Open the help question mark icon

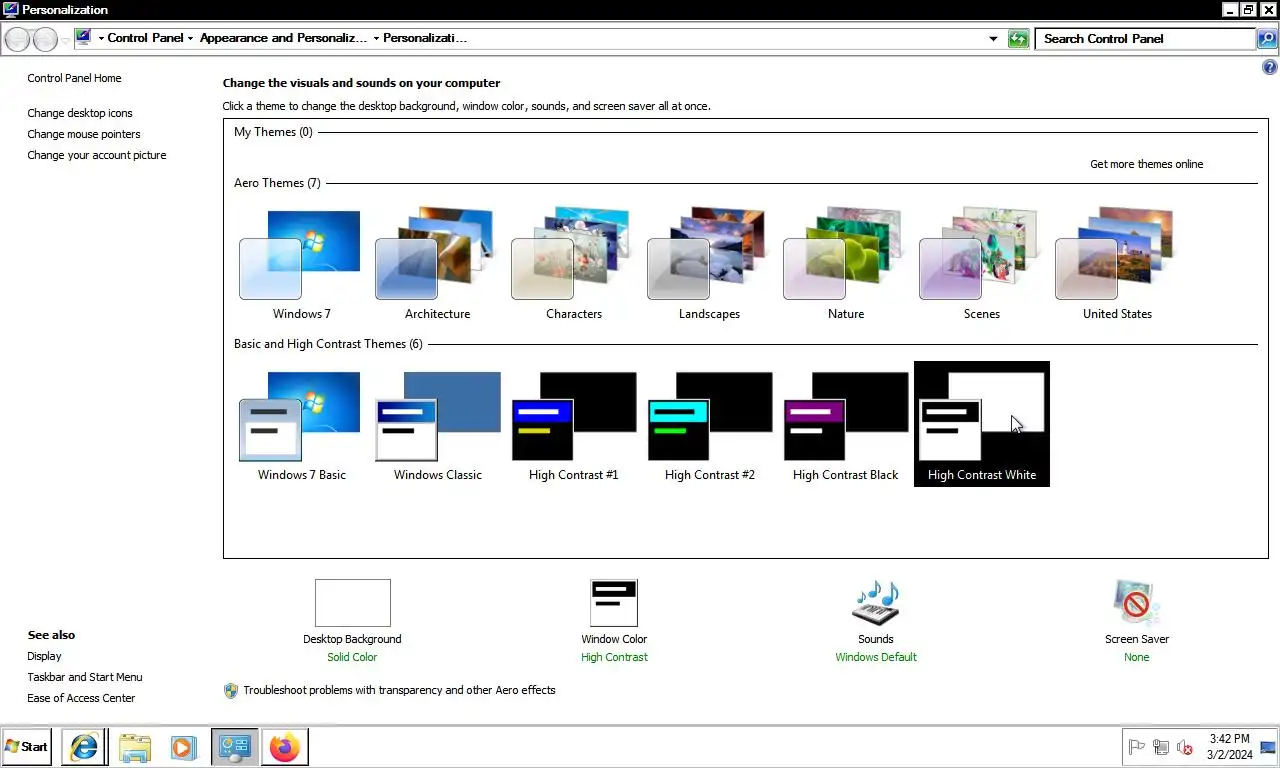1269,68
